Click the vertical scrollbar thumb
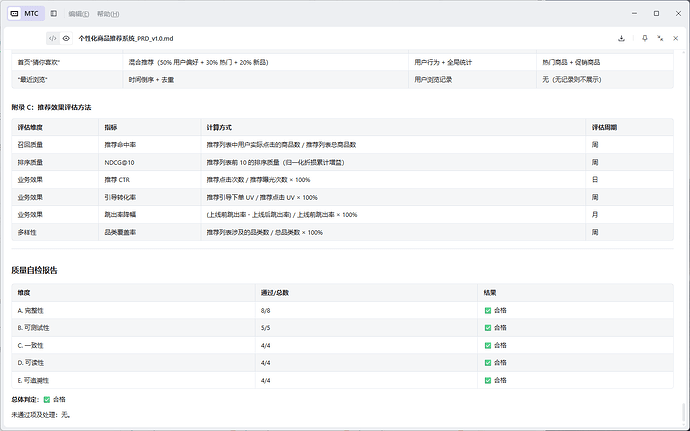Screen dimensions: 690x431 (684, 413)
